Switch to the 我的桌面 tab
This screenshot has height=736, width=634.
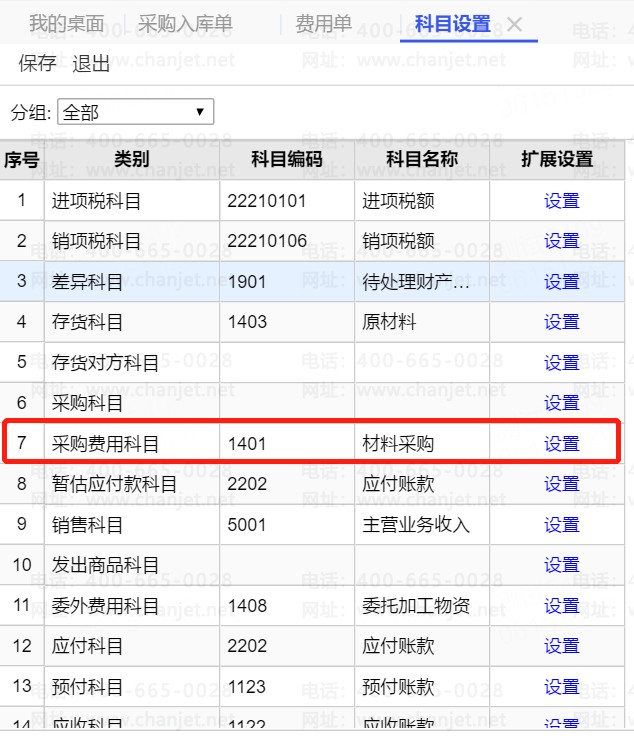[65, 24]
